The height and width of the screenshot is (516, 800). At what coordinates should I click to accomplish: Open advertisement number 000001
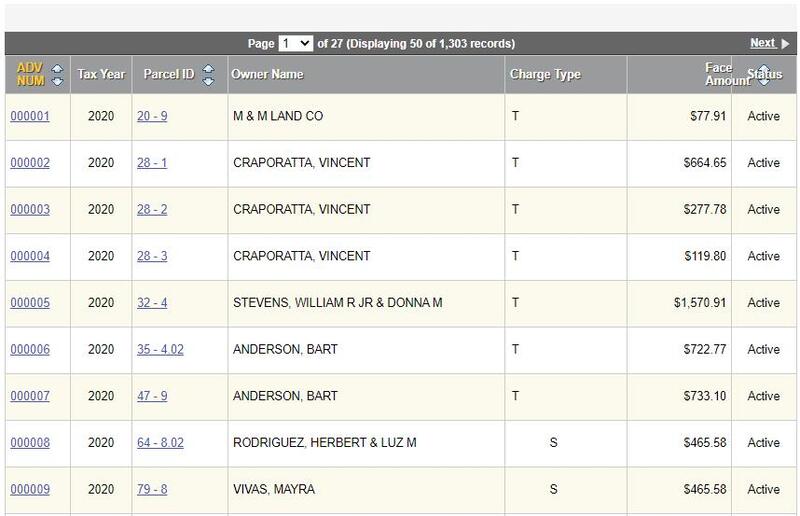click(30, 117)
